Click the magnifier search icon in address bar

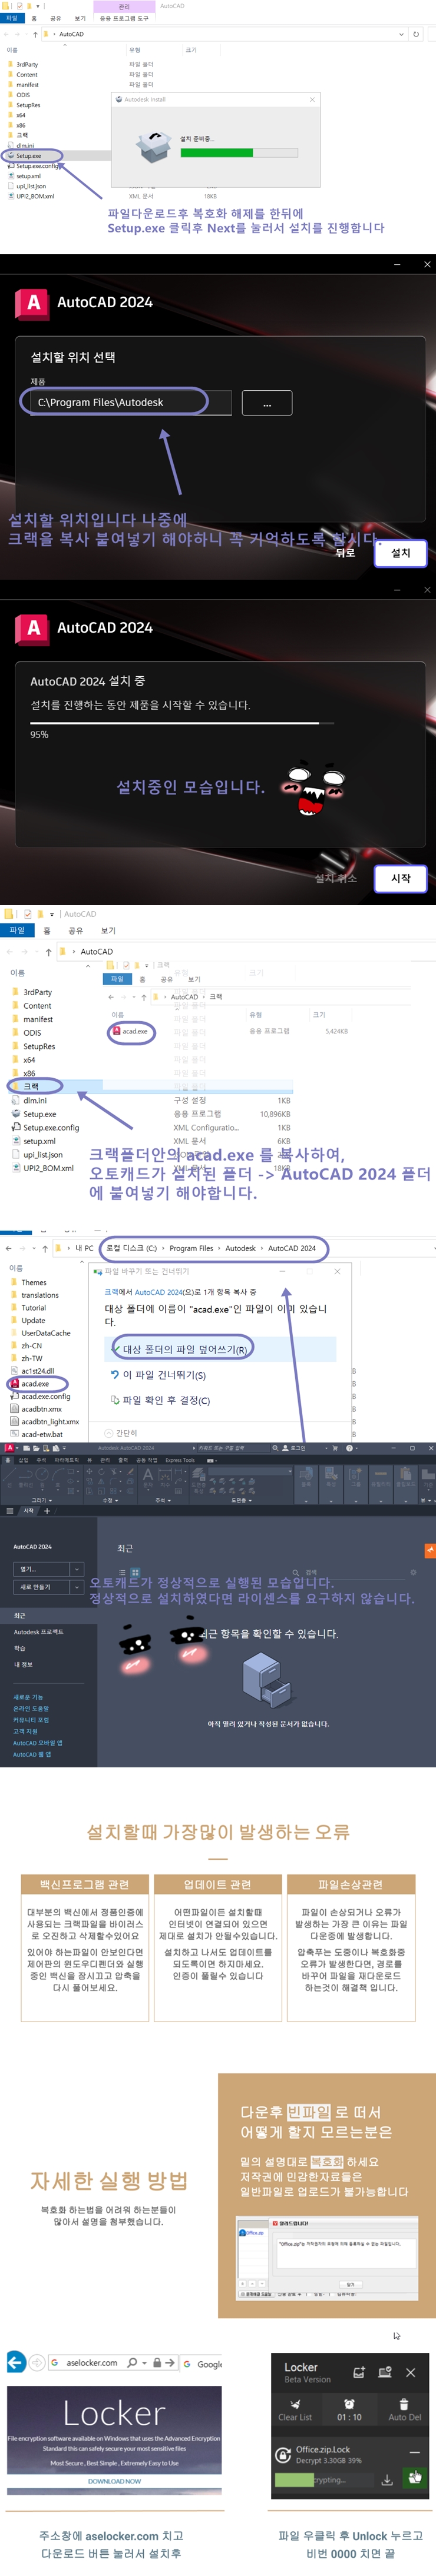pos(132,2363)
